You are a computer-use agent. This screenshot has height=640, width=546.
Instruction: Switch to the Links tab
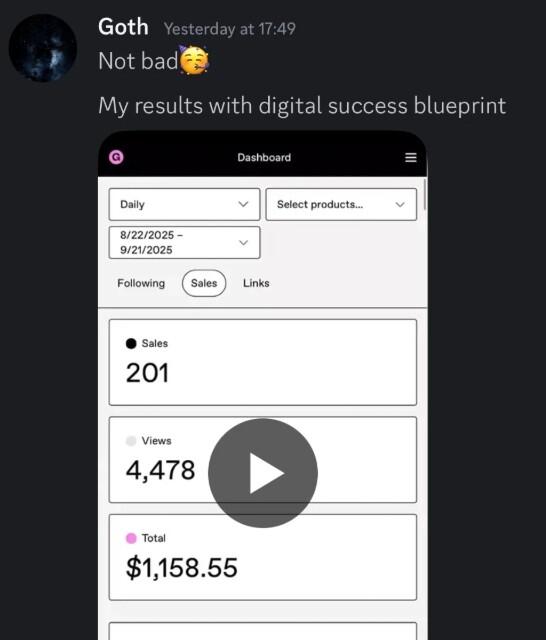256,283
